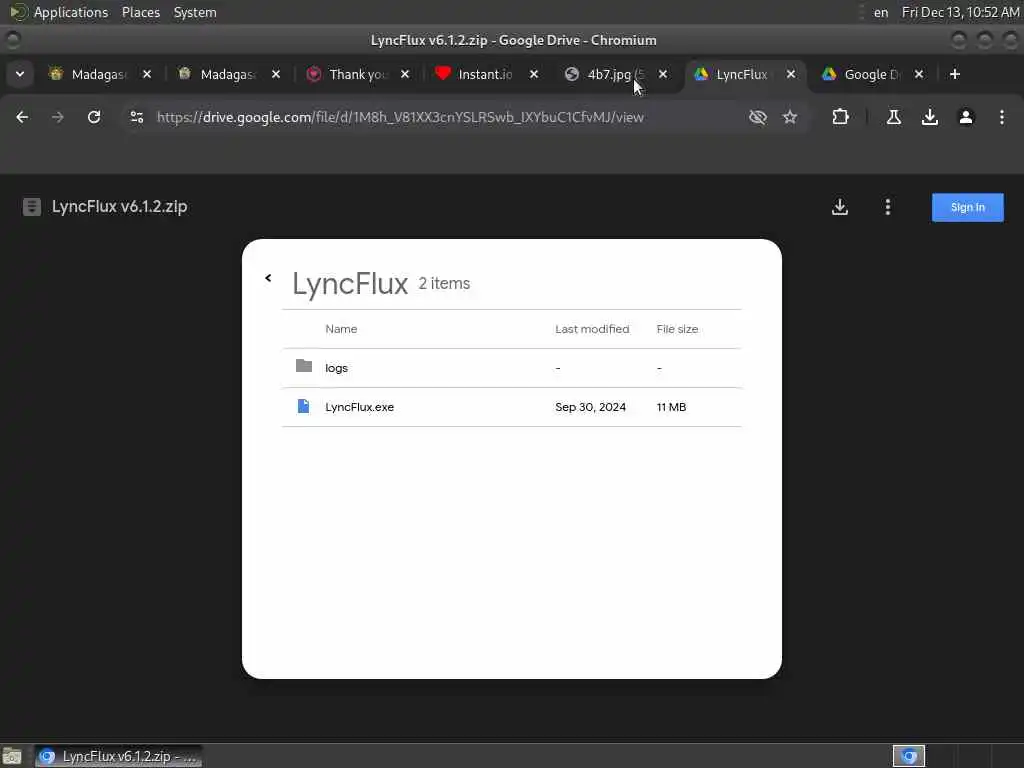Viewport: 1024px width, 768px height.
Task: Open Drive more actions three-dot menu
Action: [x=888, y=207]
